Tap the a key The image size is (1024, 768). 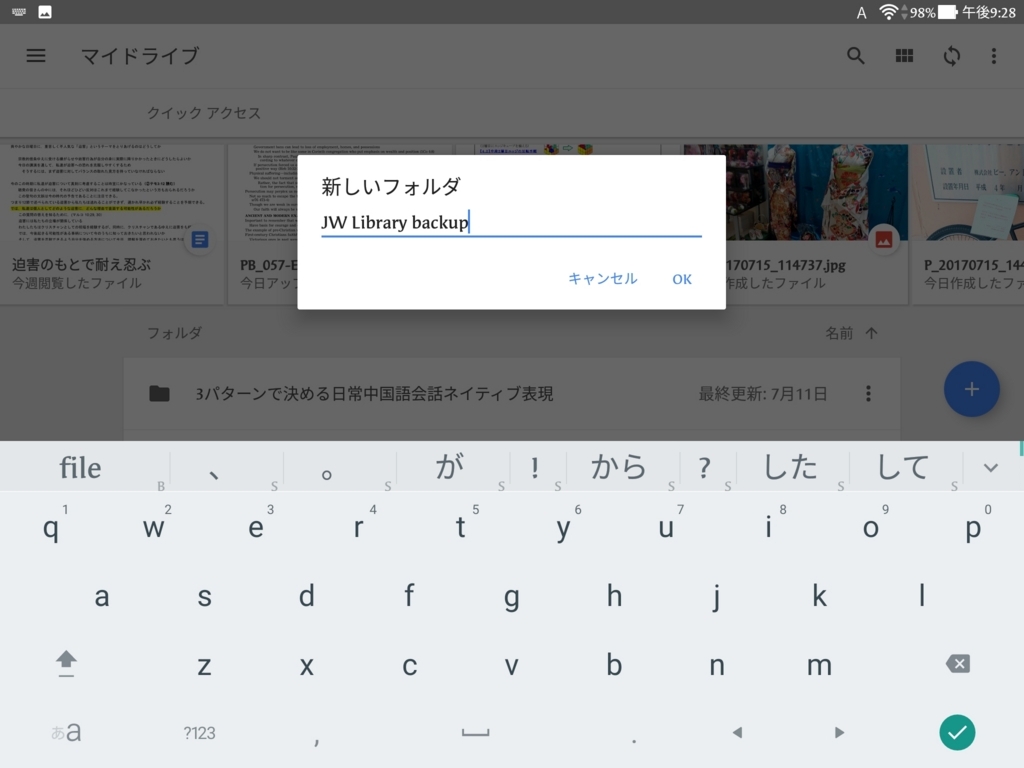pyautogui.click(x=102, y=596)
